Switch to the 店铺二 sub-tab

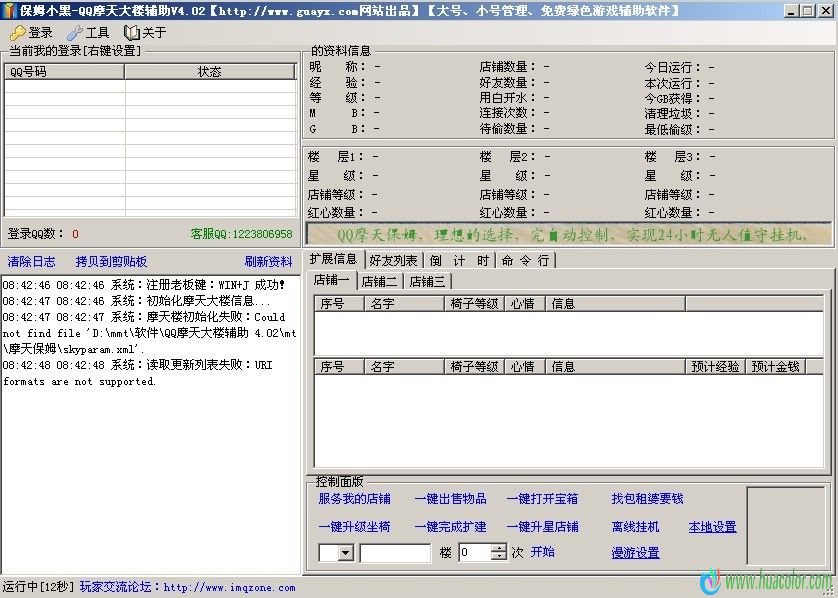(x=379, y=281)
